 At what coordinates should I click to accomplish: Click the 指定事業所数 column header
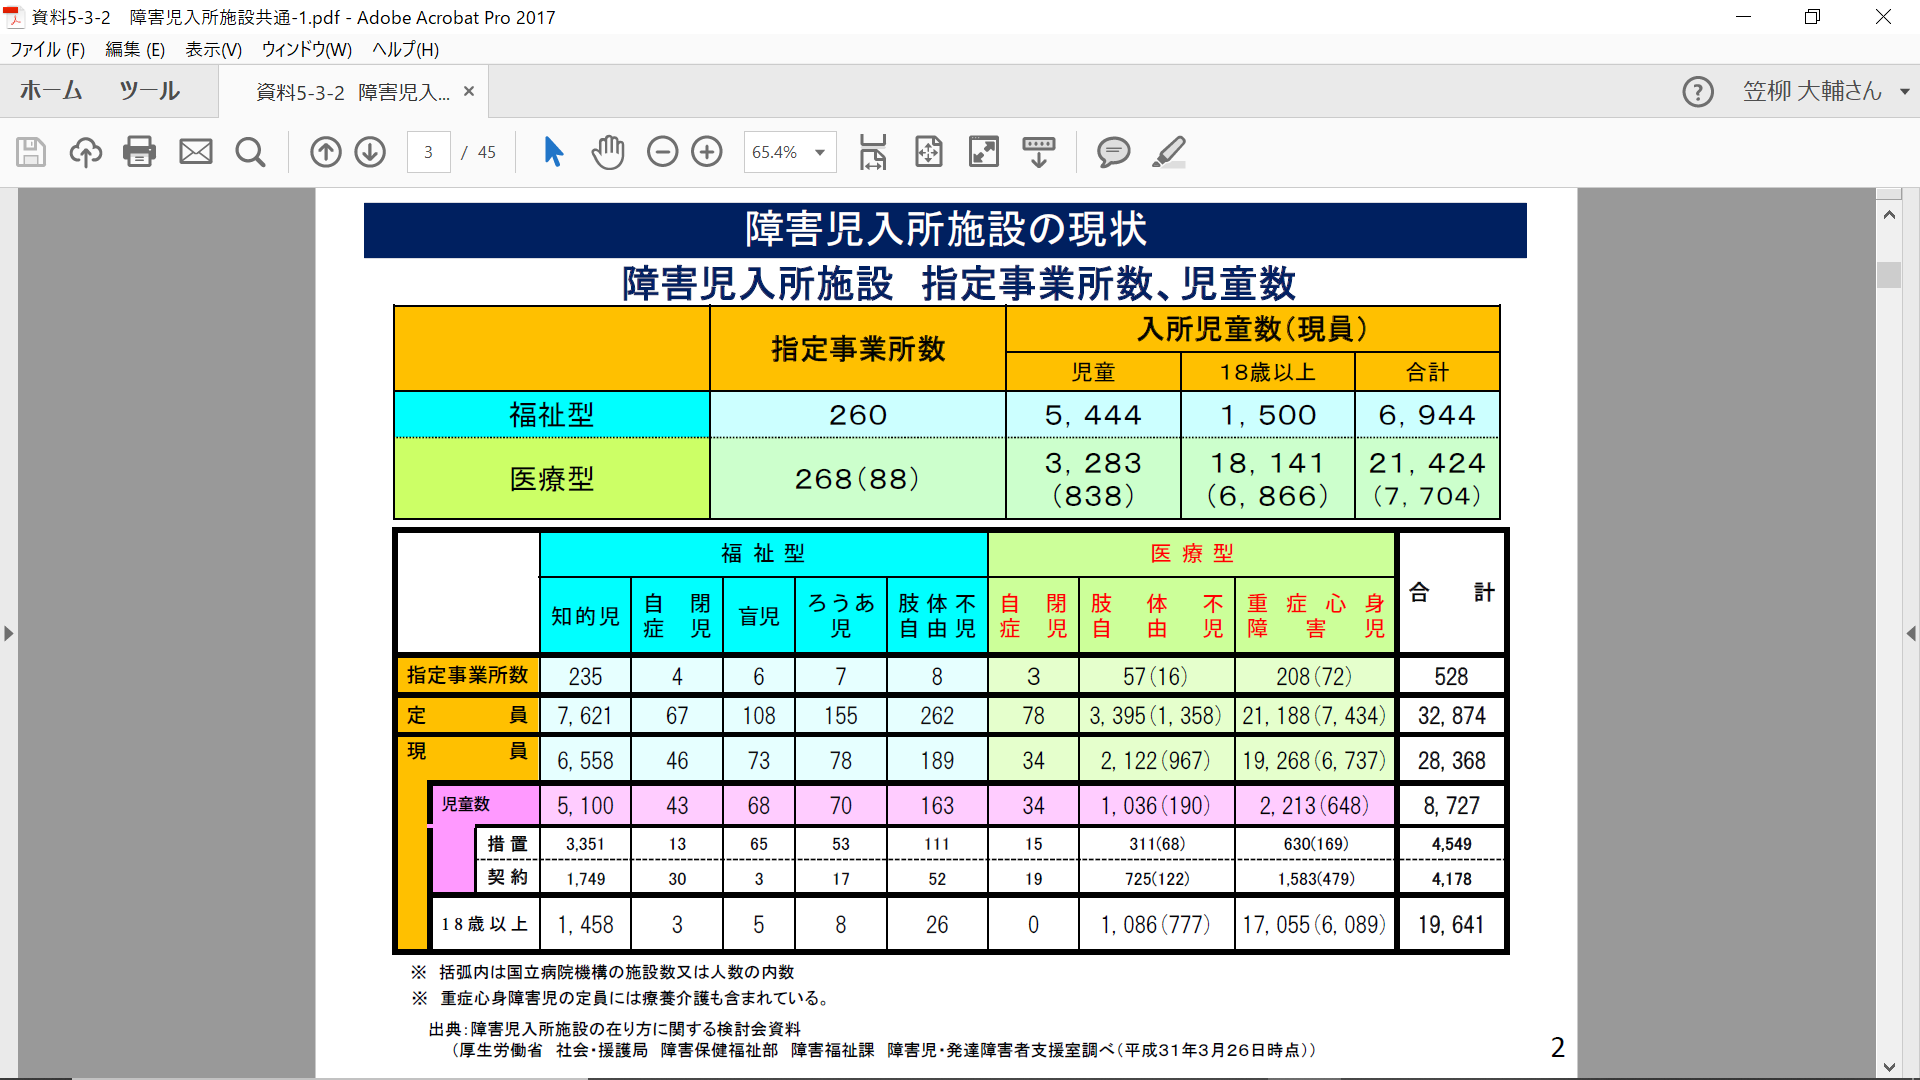tap(858, 348)
